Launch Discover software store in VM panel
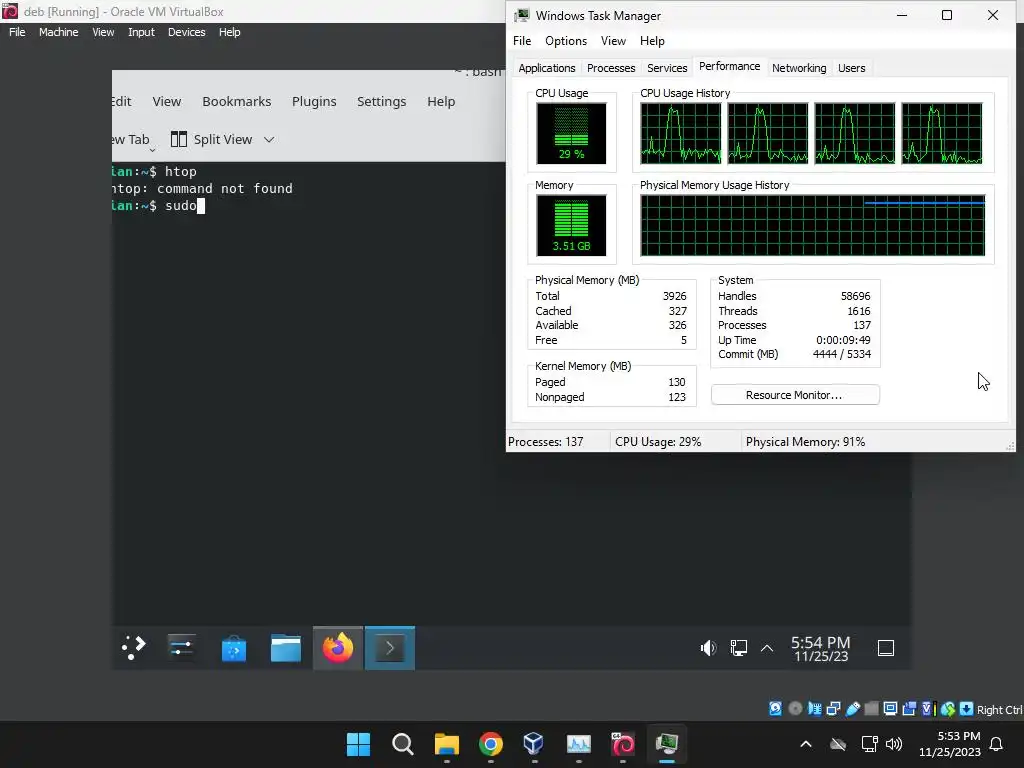Viewport: 1024px width, 768px height. point(234,648)
